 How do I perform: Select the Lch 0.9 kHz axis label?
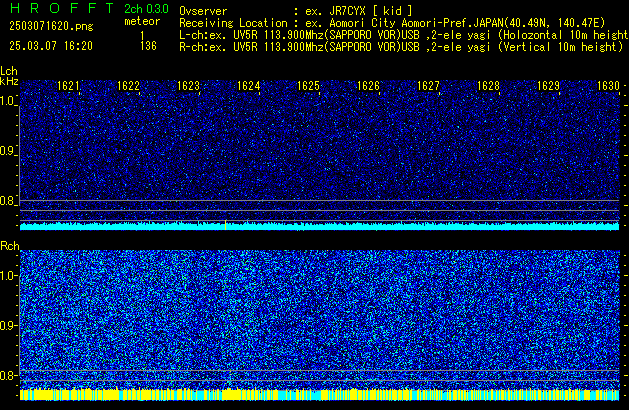pyautogui.click(x=8, y=151)
